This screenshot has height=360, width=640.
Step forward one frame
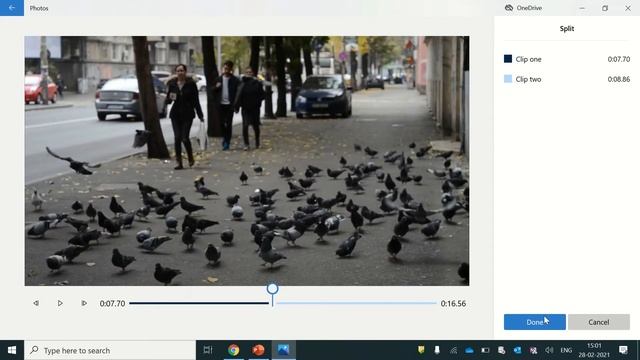tap(84, 303)
